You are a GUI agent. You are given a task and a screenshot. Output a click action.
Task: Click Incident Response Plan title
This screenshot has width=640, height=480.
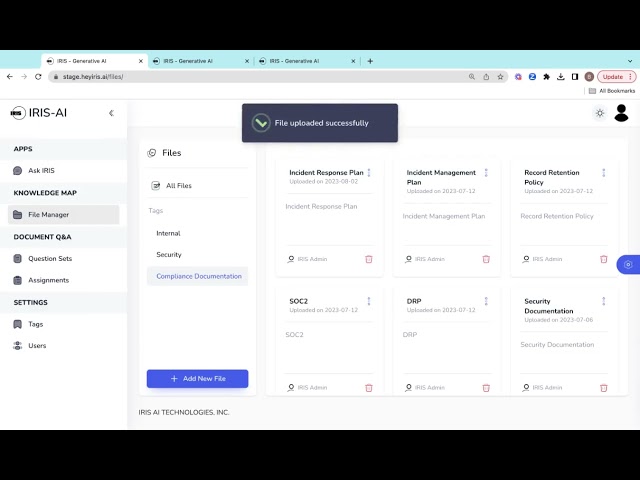point(326,173)
